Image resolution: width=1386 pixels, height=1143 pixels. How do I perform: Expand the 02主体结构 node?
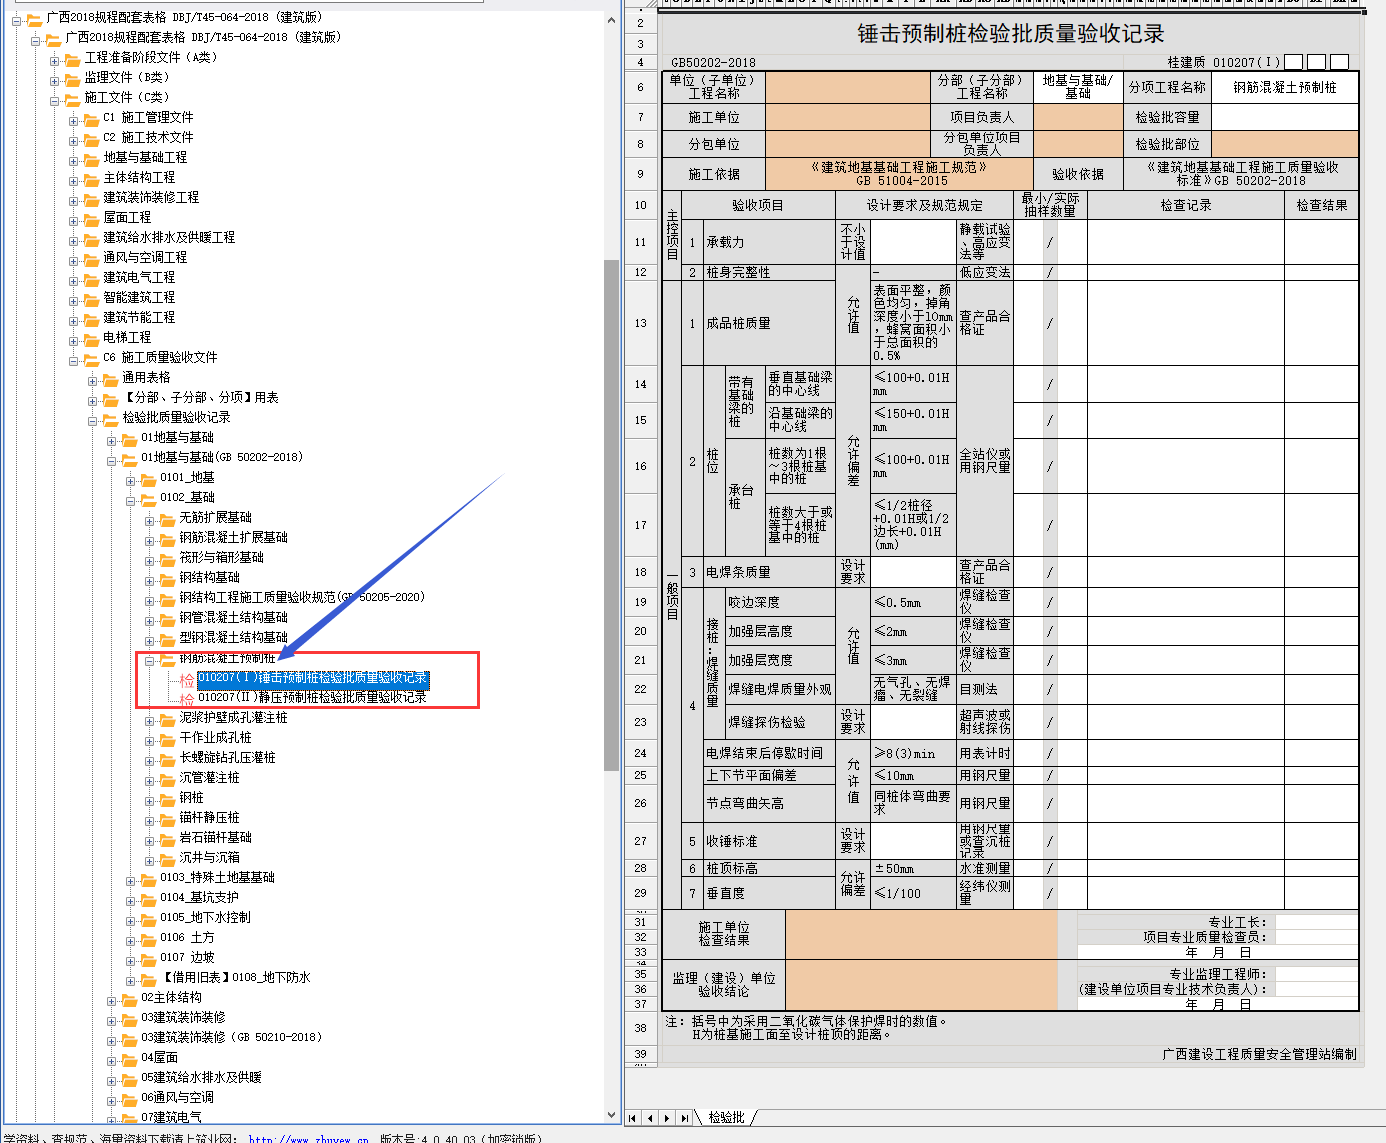(112, 1000)
